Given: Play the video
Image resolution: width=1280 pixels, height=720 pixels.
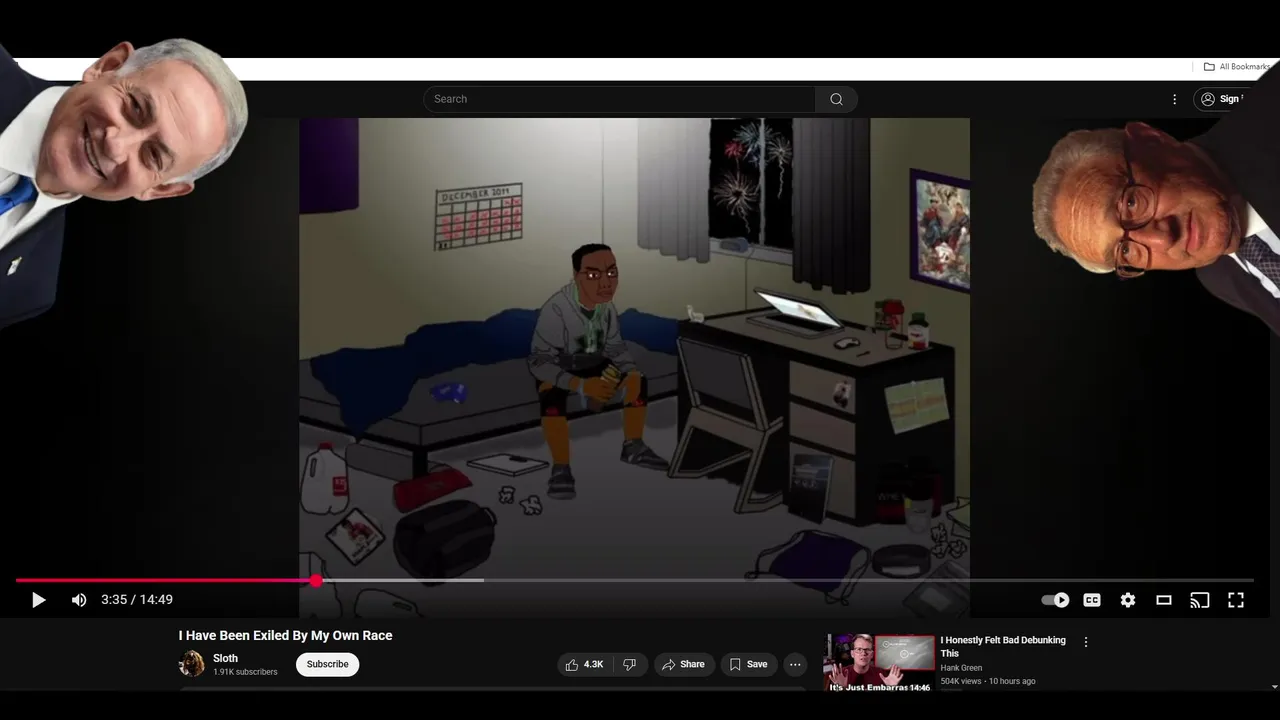Looking at the screenshot, I should coord(39,600).
